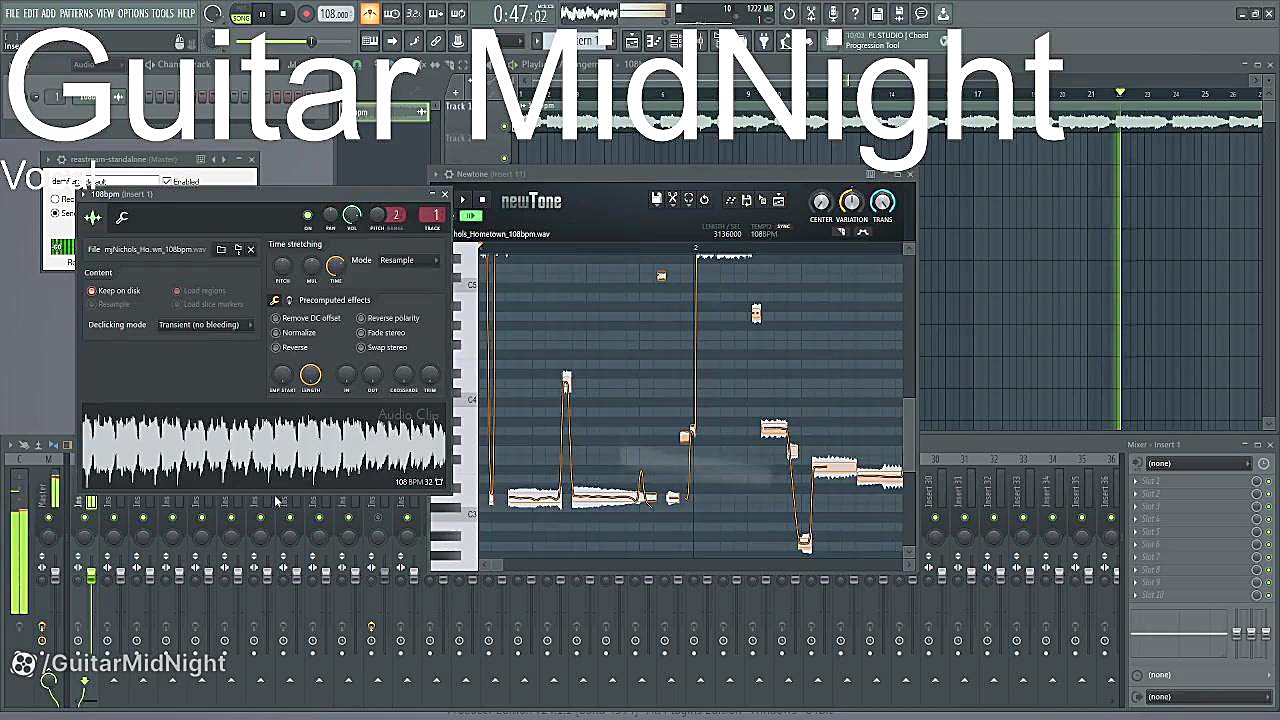This screenshot has height=720, width=1280.
Task: Open the TOOLS menu
Action: (163, 14)
